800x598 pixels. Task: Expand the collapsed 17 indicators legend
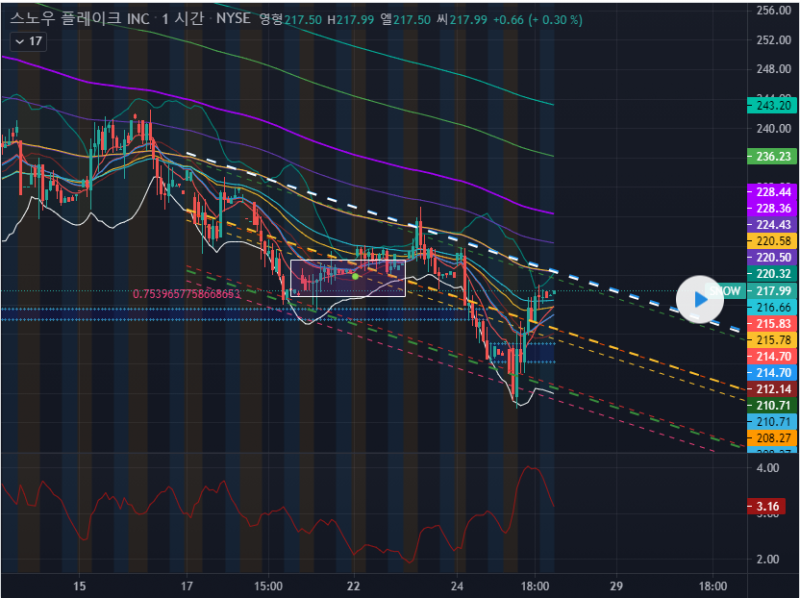pyautogui.click(x=27, y=41)
